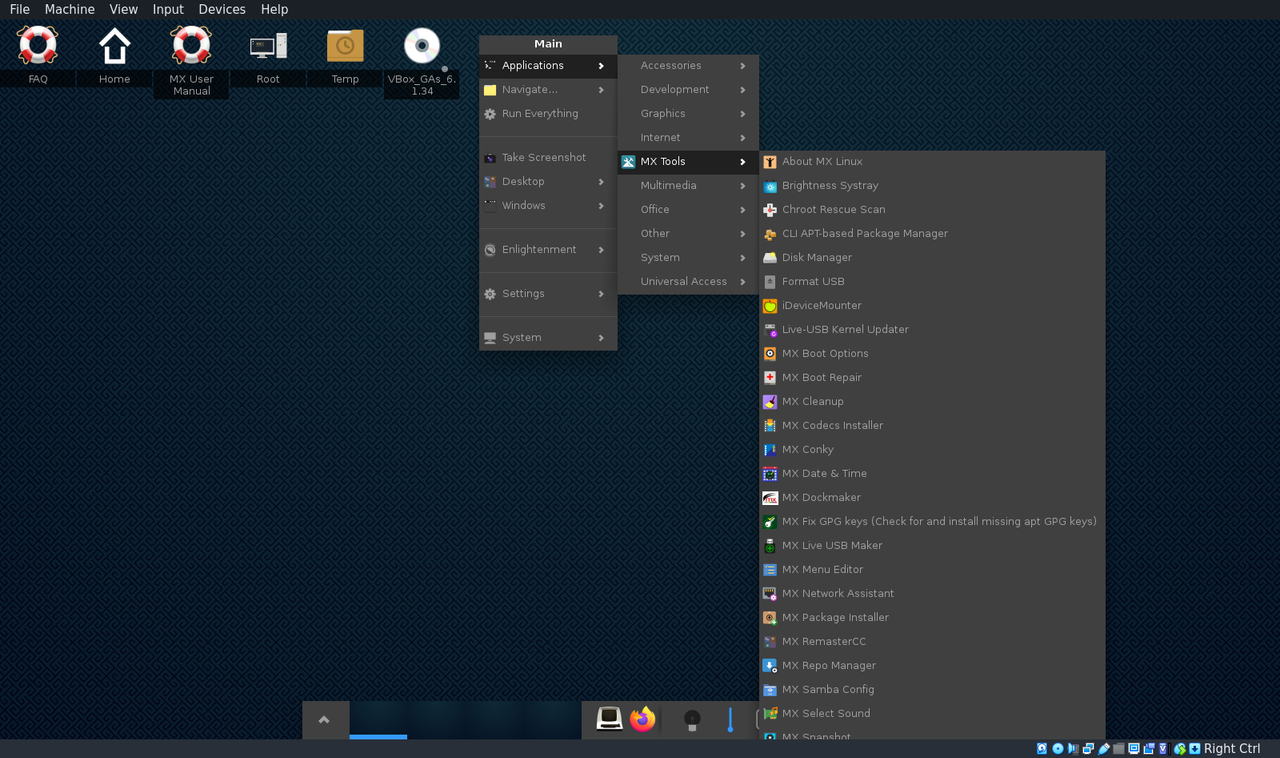This screenshot has width=1280, height=758.
Task: Expand the hidden dock via the arrow tab
Action: (325, 719)
